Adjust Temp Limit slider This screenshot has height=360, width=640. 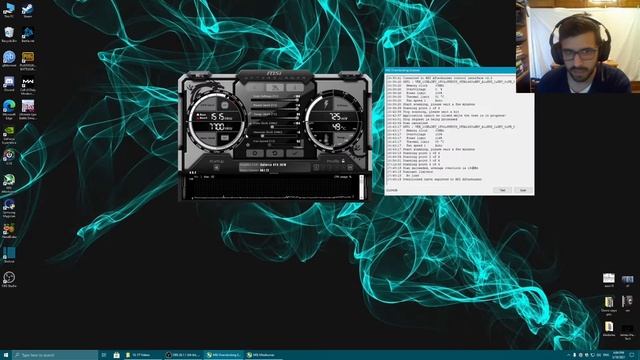click(x=275, y=118)
